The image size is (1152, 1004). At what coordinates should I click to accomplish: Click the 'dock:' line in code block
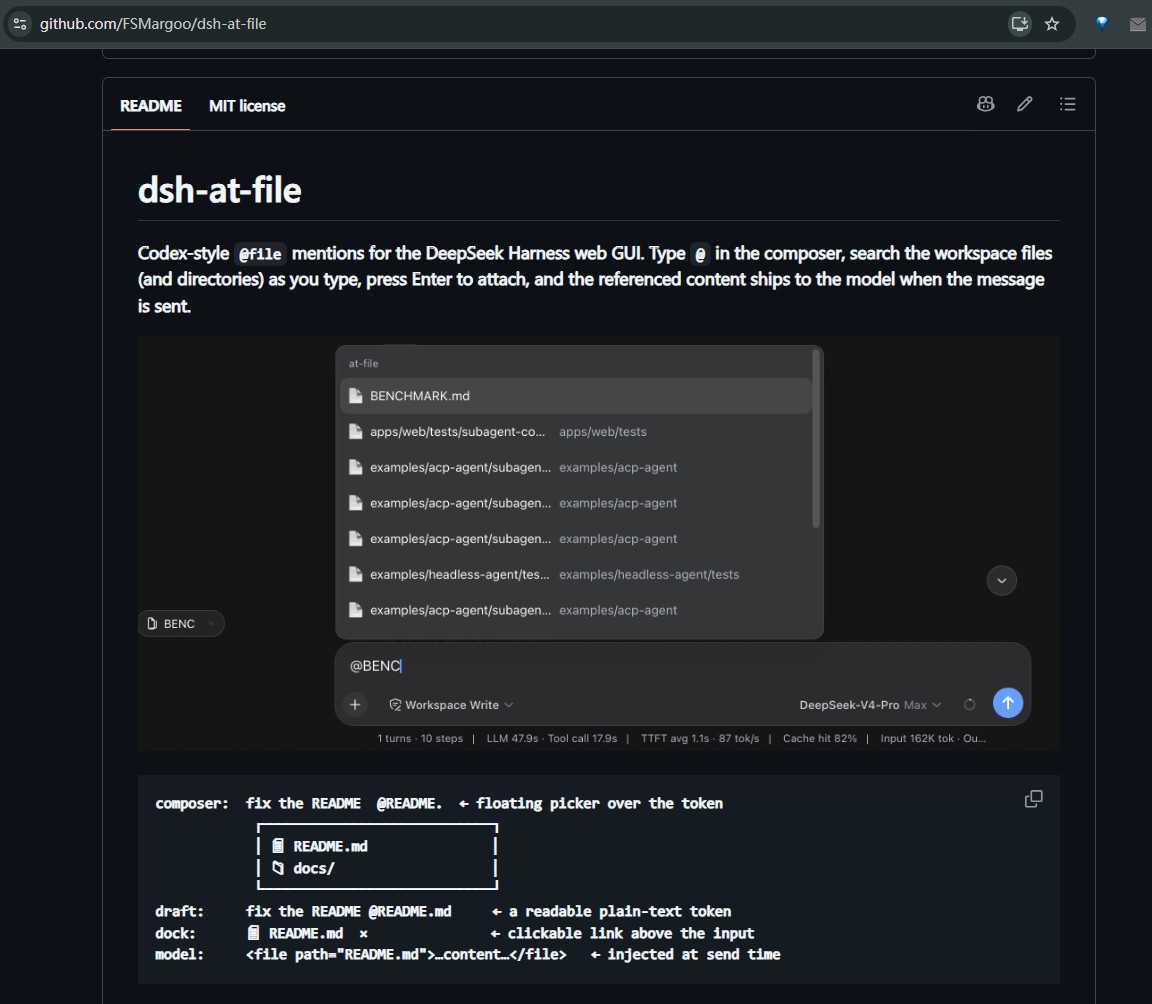click(x=454, y=933)
